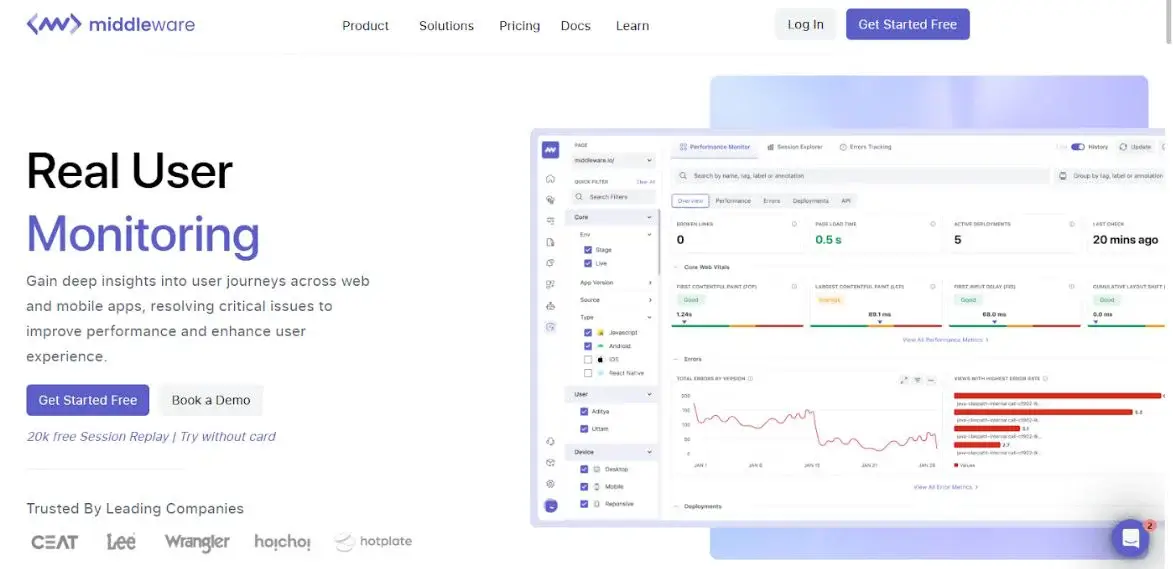Uncheck the Uttam user checkbox
The height and width of the screenshot is (569, 1173).
click(584, 429)
